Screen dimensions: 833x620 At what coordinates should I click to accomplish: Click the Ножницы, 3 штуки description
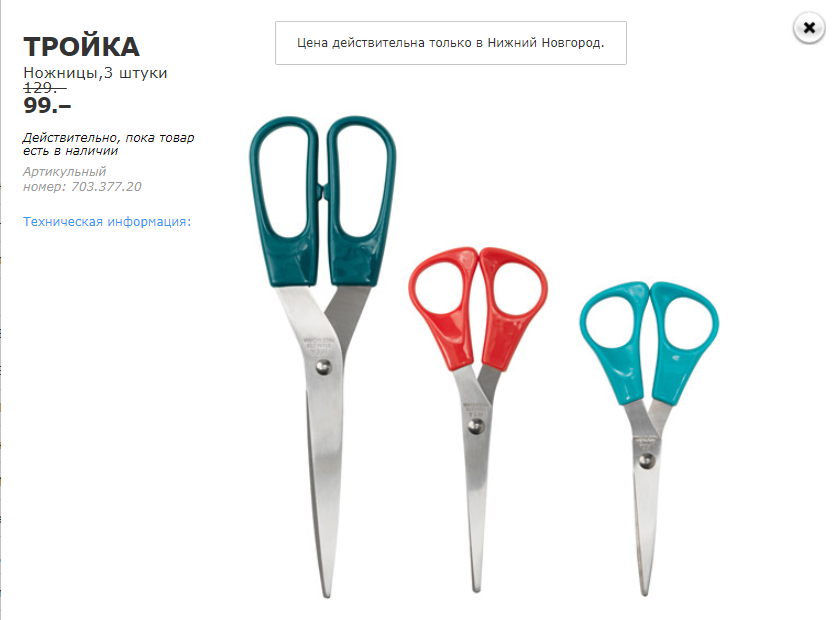[95, 73]
